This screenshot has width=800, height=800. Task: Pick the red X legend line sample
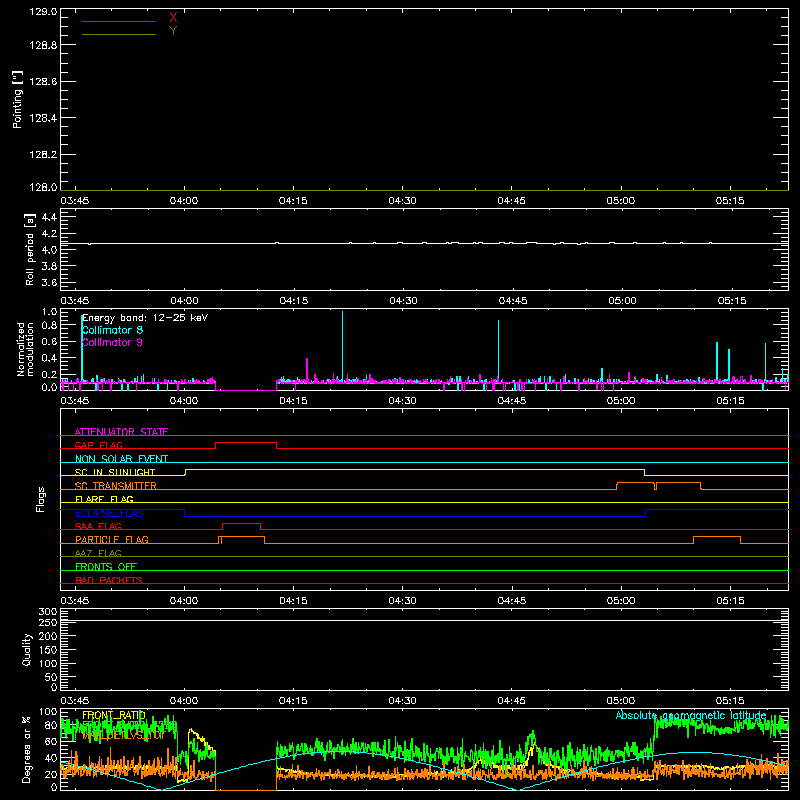[x=119, y=21]
